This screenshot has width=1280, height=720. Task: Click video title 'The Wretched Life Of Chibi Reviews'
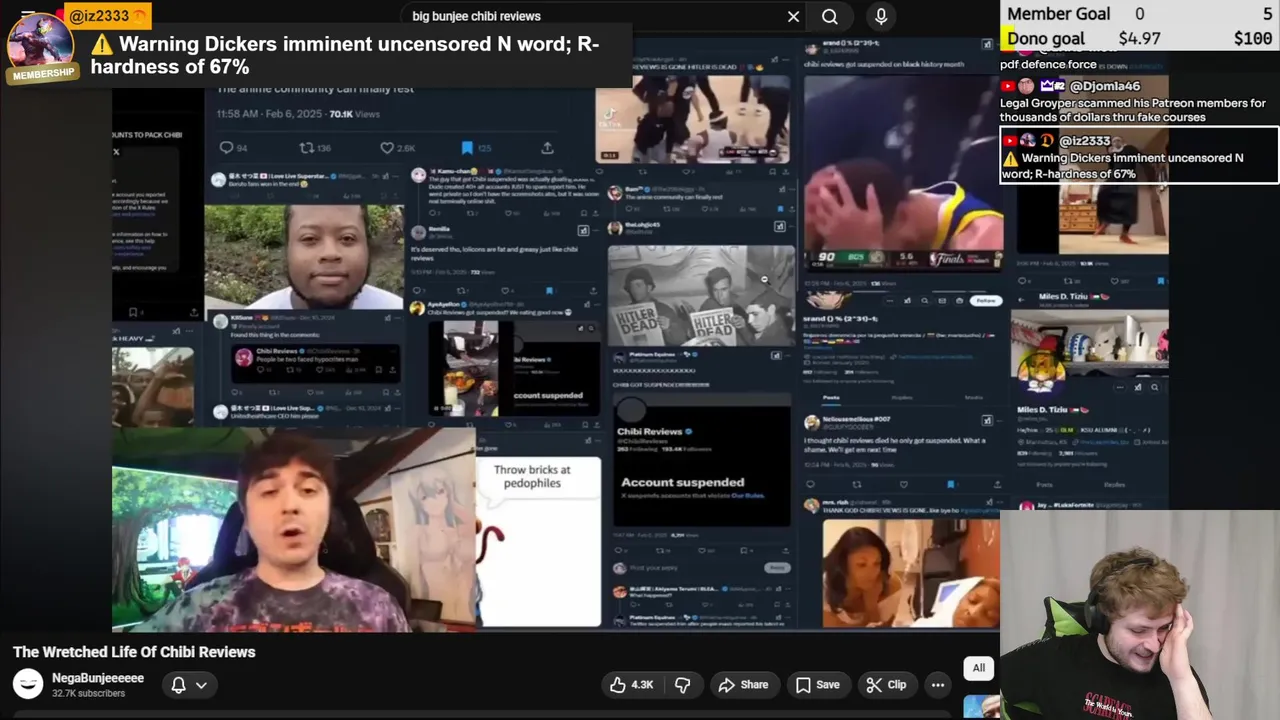point(134,652)
